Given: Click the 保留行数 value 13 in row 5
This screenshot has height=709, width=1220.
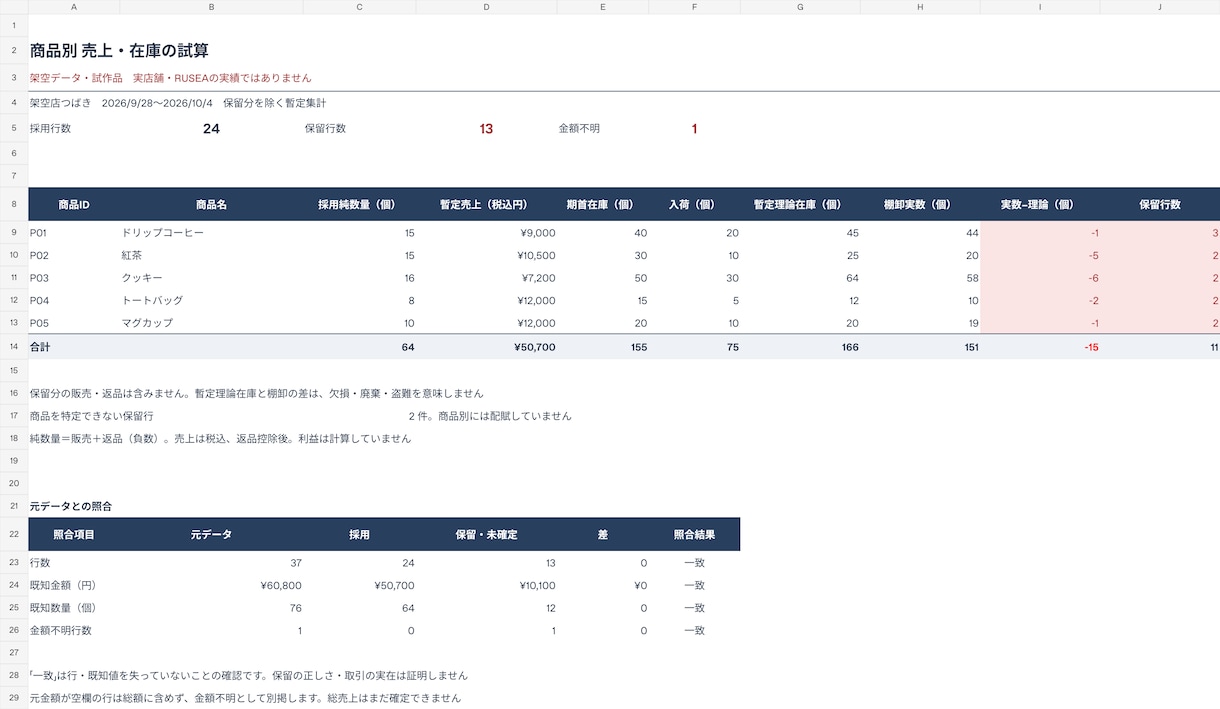Looking at the screenshot, I should 486,129.
